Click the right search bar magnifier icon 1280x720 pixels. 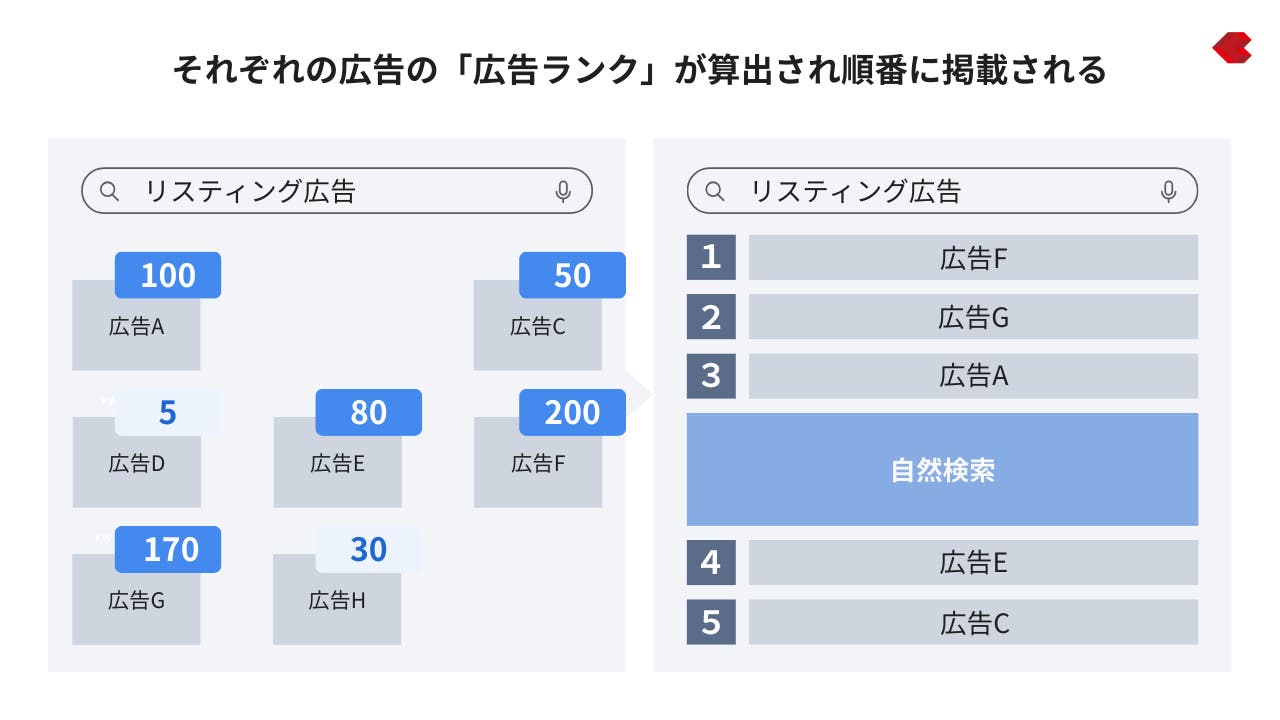(x=715, y=191)
